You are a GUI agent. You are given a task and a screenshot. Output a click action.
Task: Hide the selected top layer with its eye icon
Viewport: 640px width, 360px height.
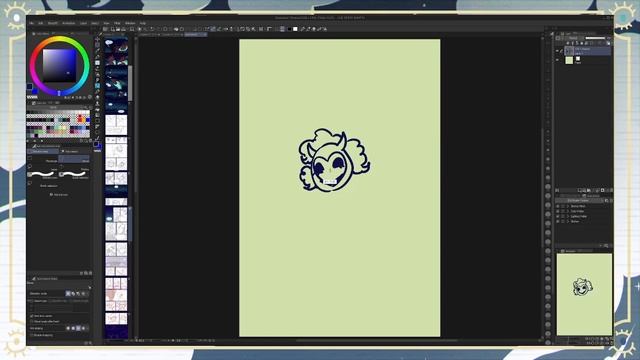pos(557,51)
